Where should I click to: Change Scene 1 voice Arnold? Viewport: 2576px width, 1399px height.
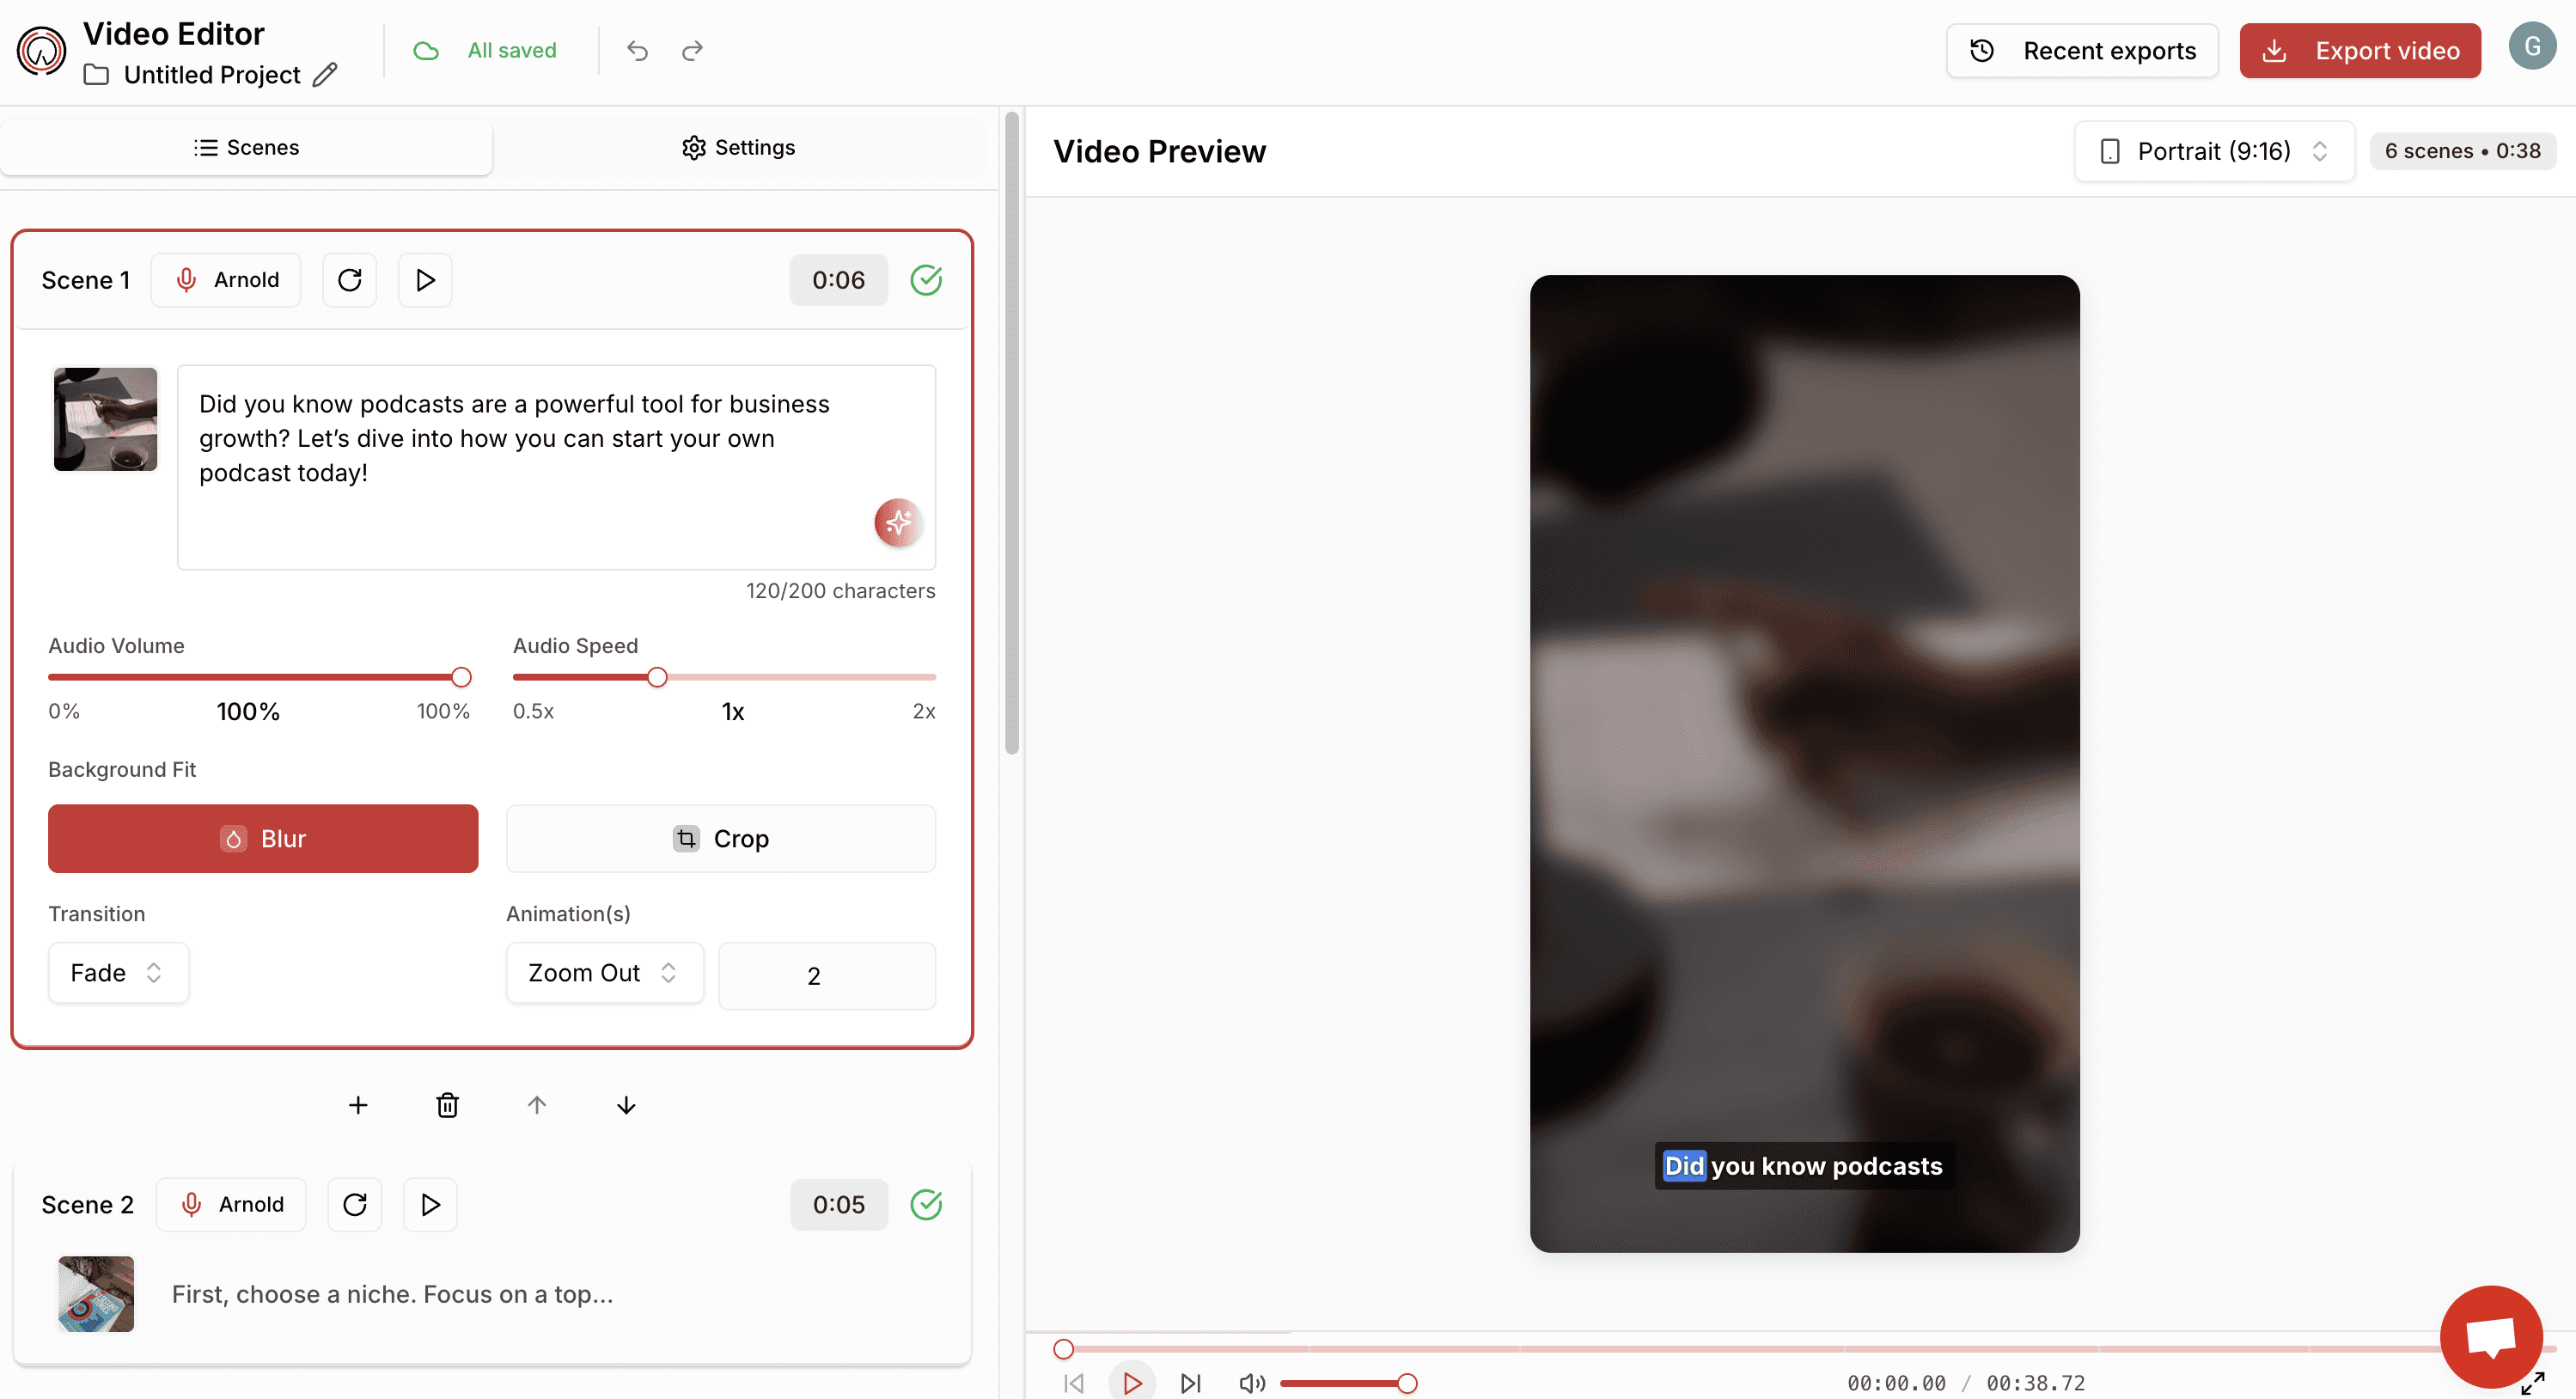(x=226, y=280)
